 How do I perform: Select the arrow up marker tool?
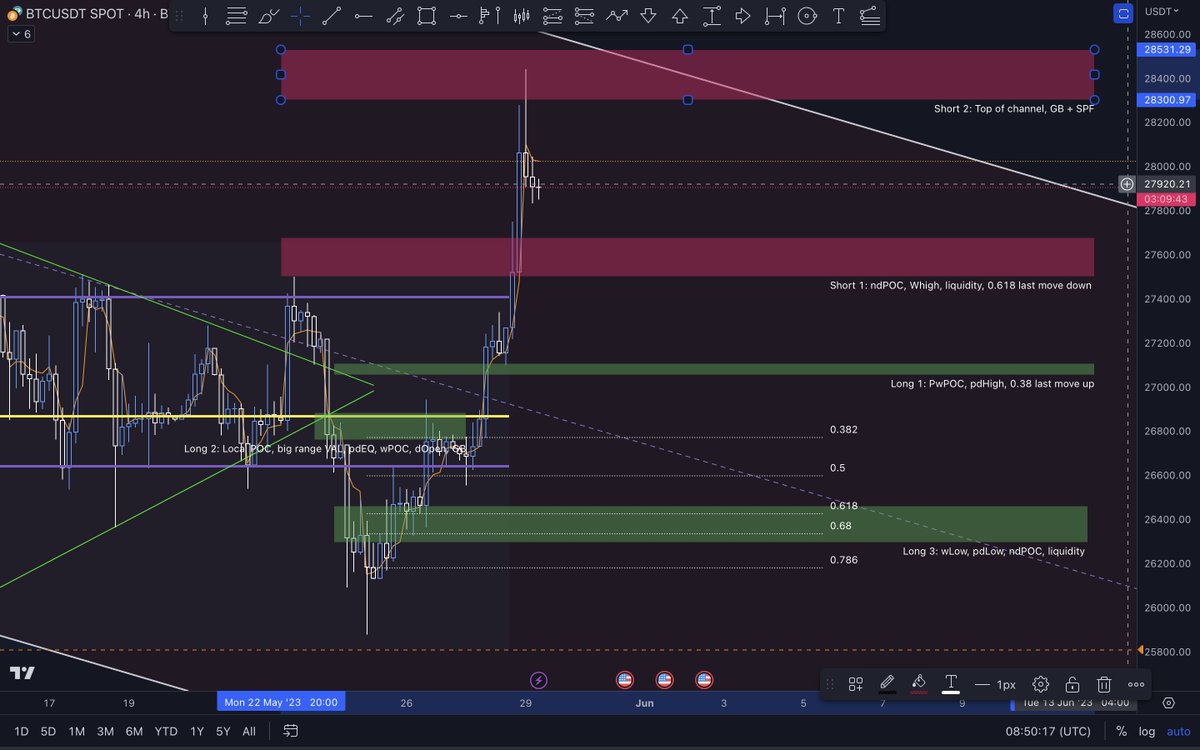click(680, 16)
